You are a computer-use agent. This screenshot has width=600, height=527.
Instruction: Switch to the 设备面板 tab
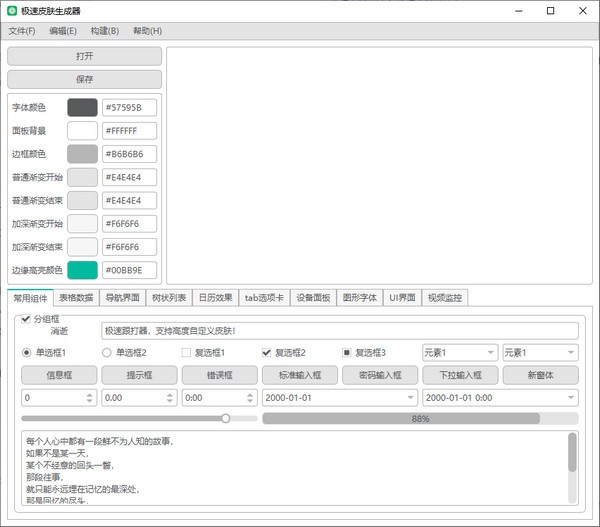point(313,298)
